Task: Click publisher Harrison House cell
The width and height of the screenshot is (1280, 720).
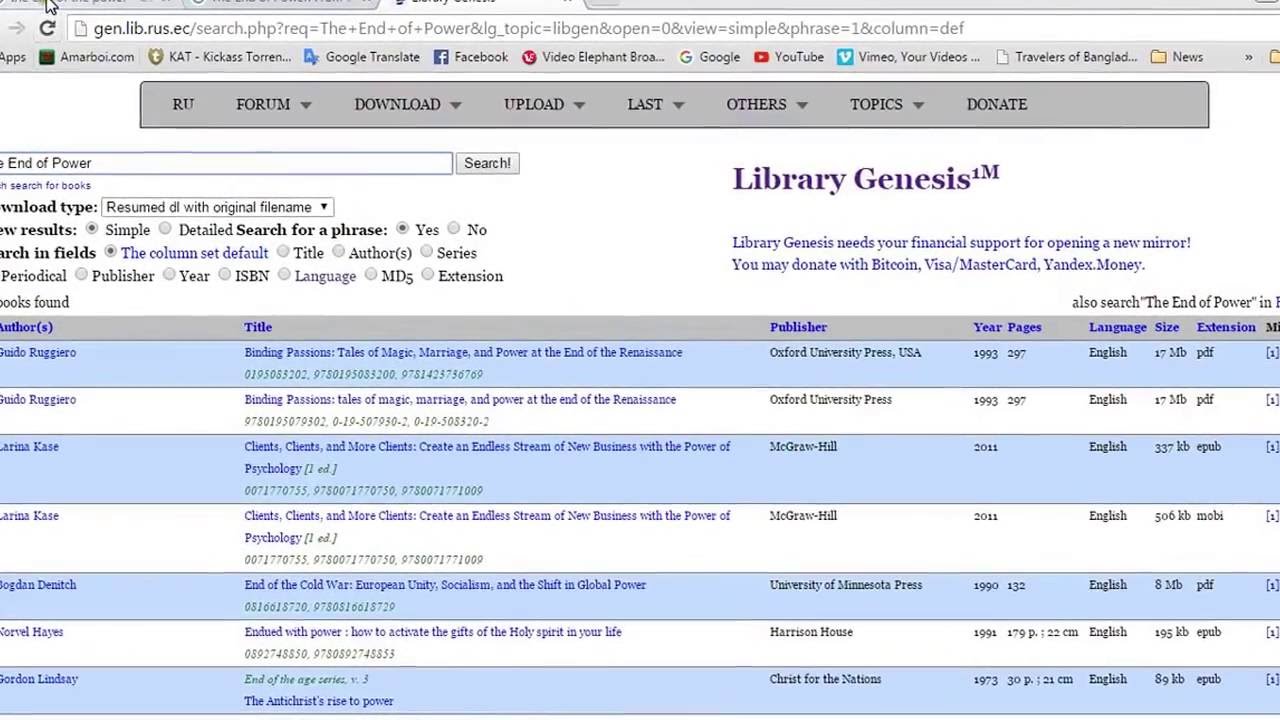Action: coord(811,632)
